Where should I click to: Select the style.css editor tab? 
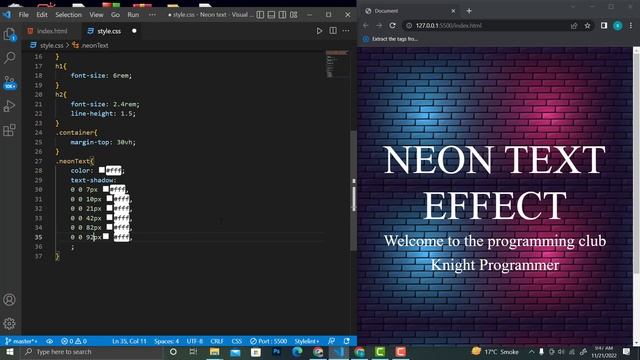point(109,31)
